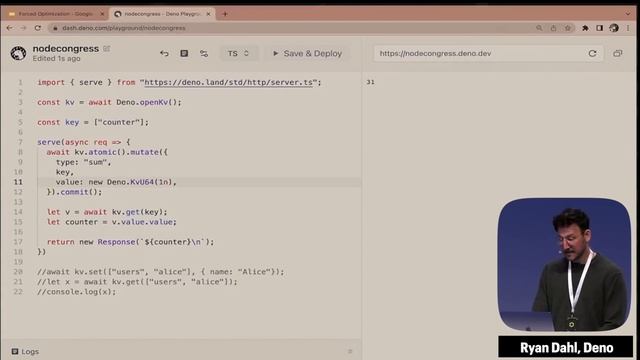Click the speaker video thumbnail
This screenshot has height=360, width=640.
(564, 264)
